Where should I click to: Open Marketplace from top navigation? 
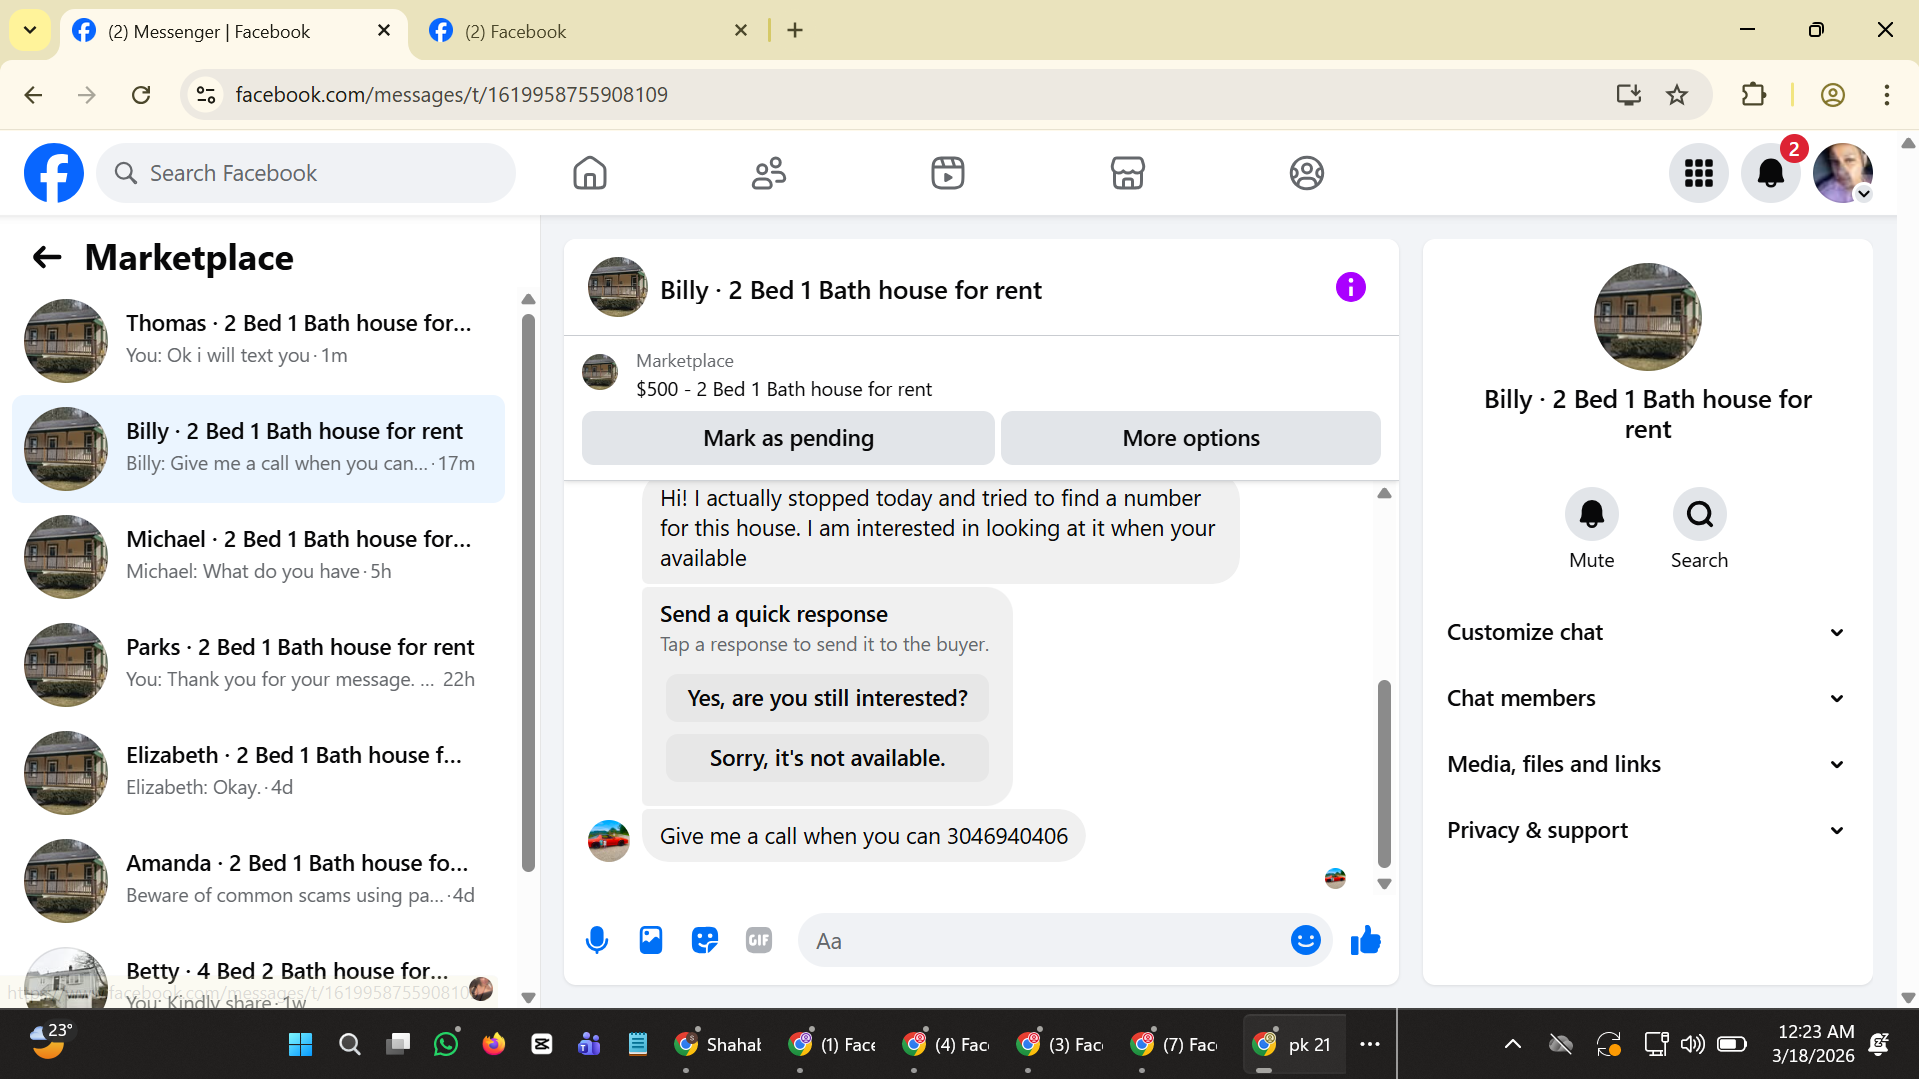point(1127,173)
